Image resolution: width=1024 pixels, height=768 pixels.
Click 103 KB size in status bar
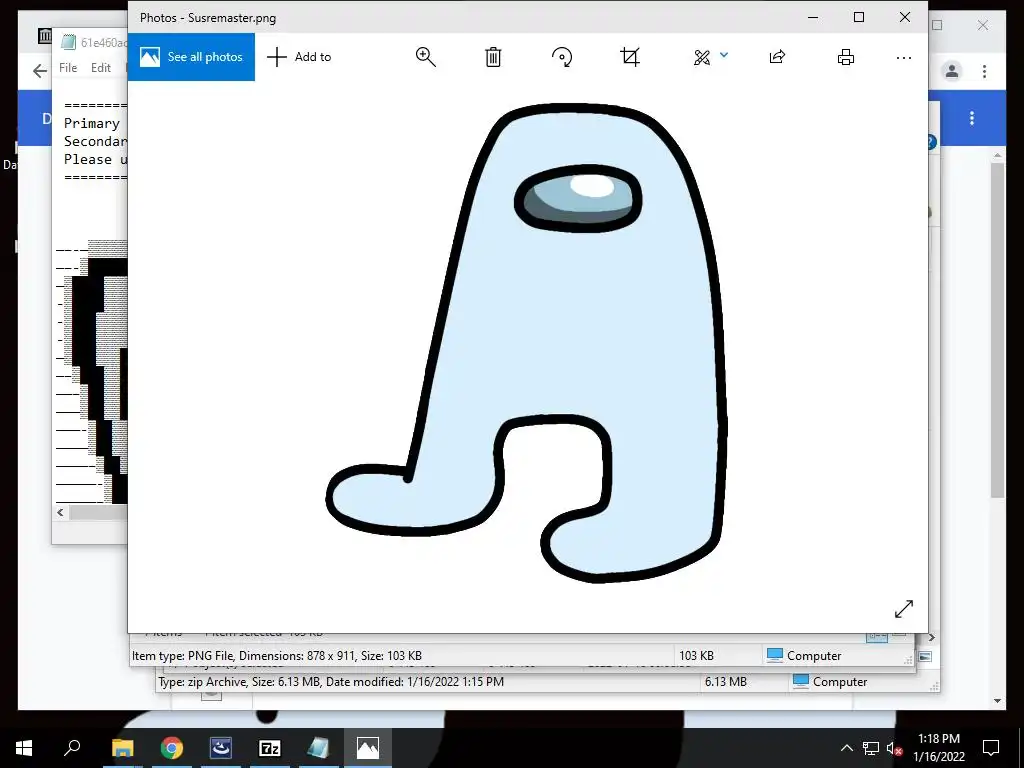(696, 656)
